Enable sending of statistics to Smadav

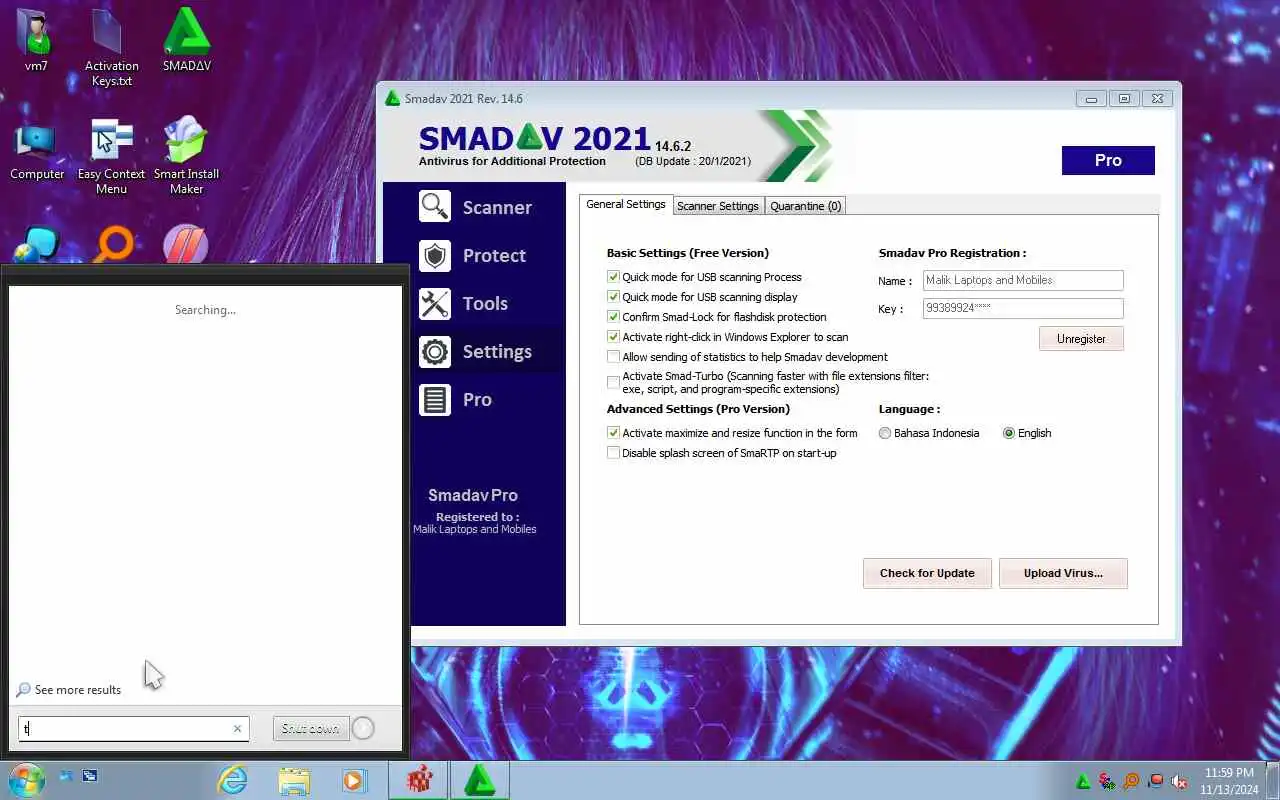[x=613, y=357]
